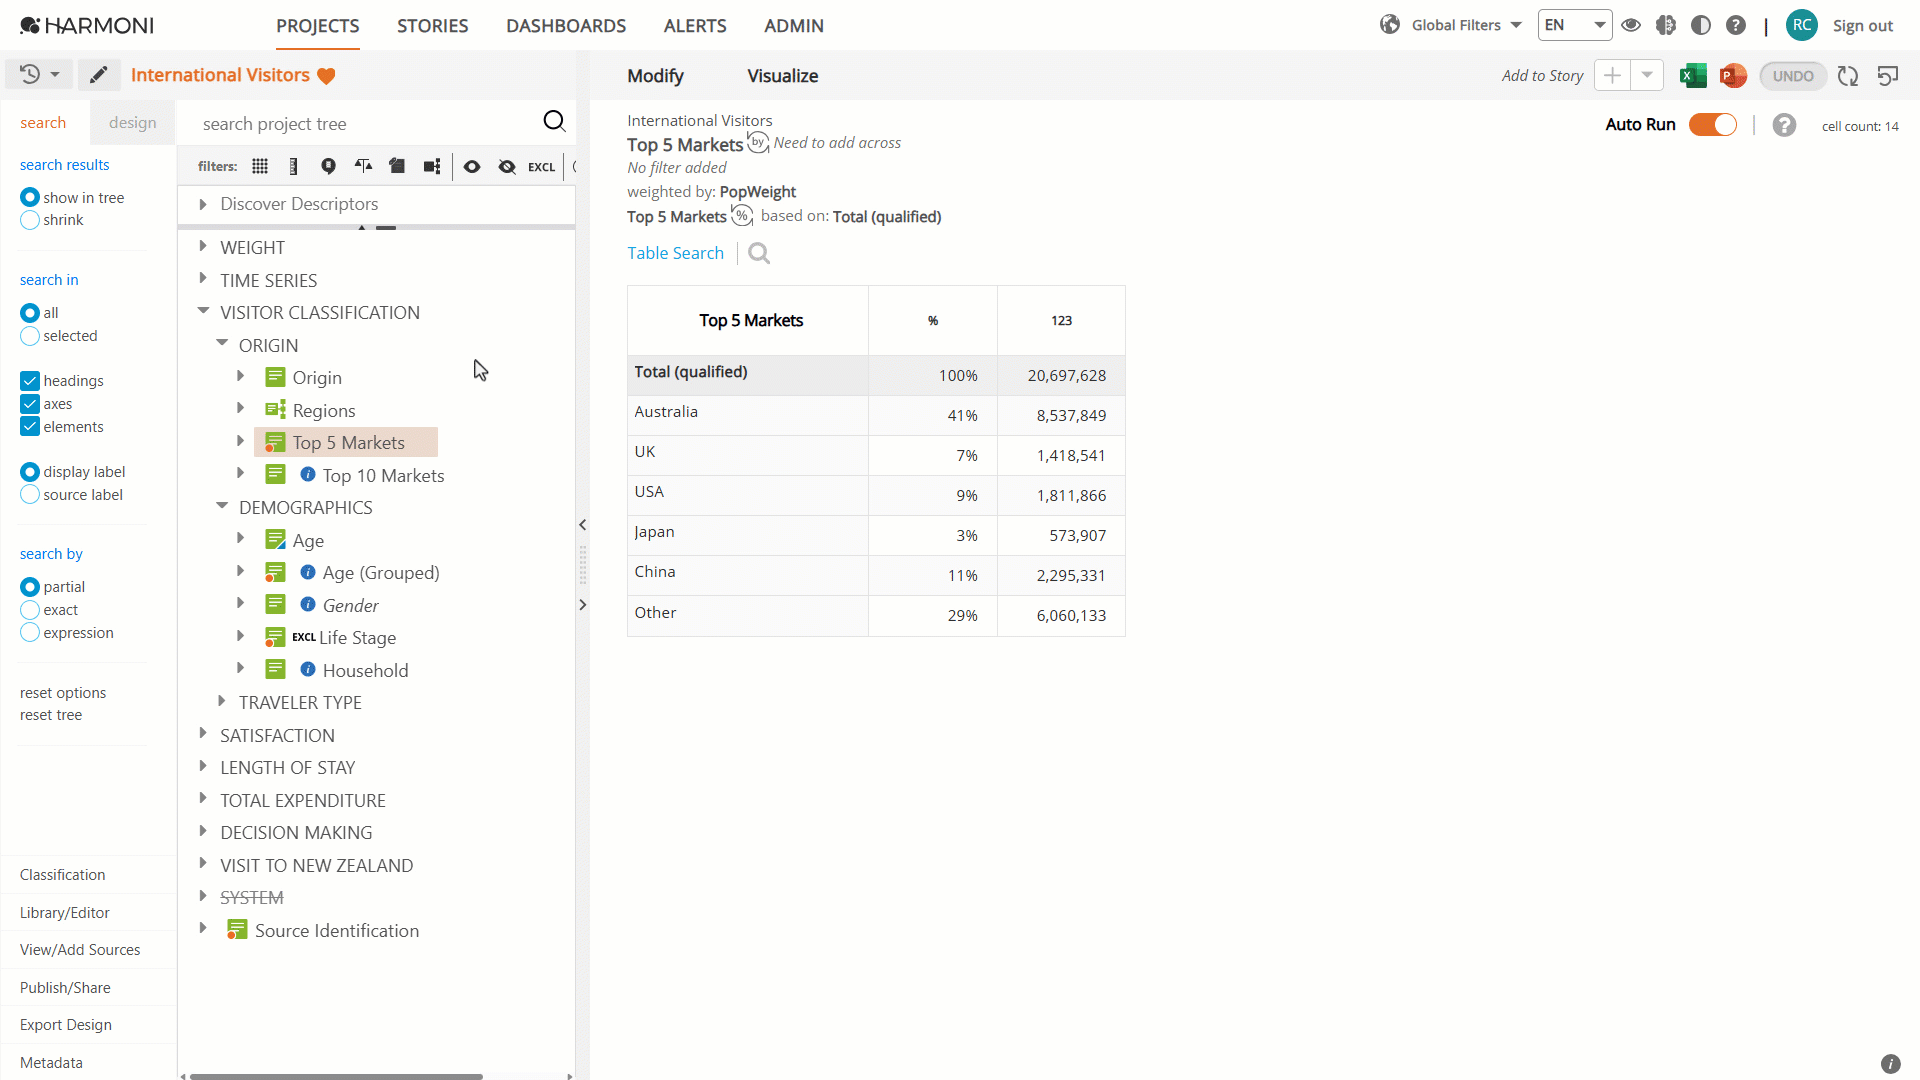Export table to Excel
The image size is (1920, 1080).
tap(1693, 76)
